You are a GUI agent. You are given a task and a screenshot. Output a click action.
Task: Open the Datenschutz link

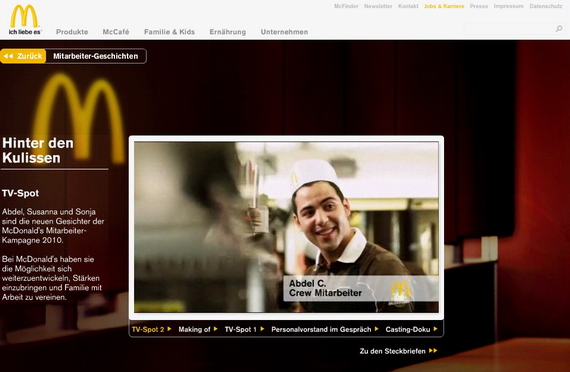(546, 6)
